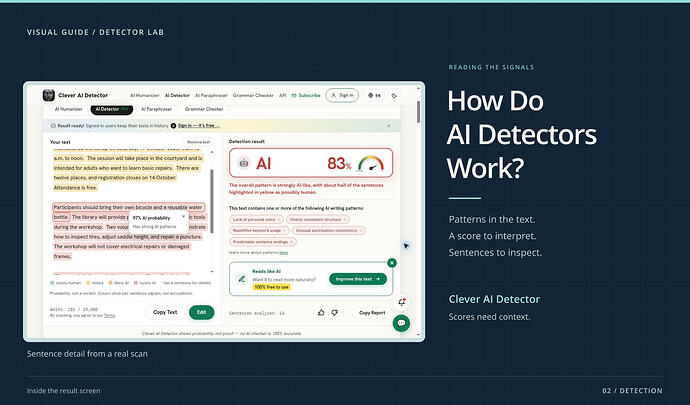This screenshot has height=405, width=690.
Task: Click the 'likely AI' legend swatch
Action: (x=110, y=283)
